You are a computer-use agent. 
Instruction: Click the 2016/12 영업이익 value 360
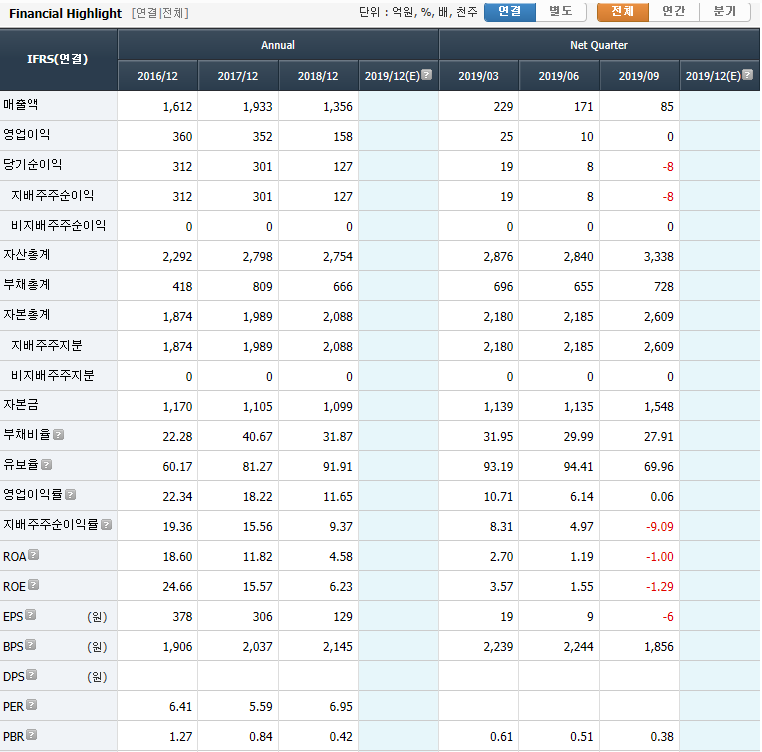pyautogui.click(x=182, y=137)
